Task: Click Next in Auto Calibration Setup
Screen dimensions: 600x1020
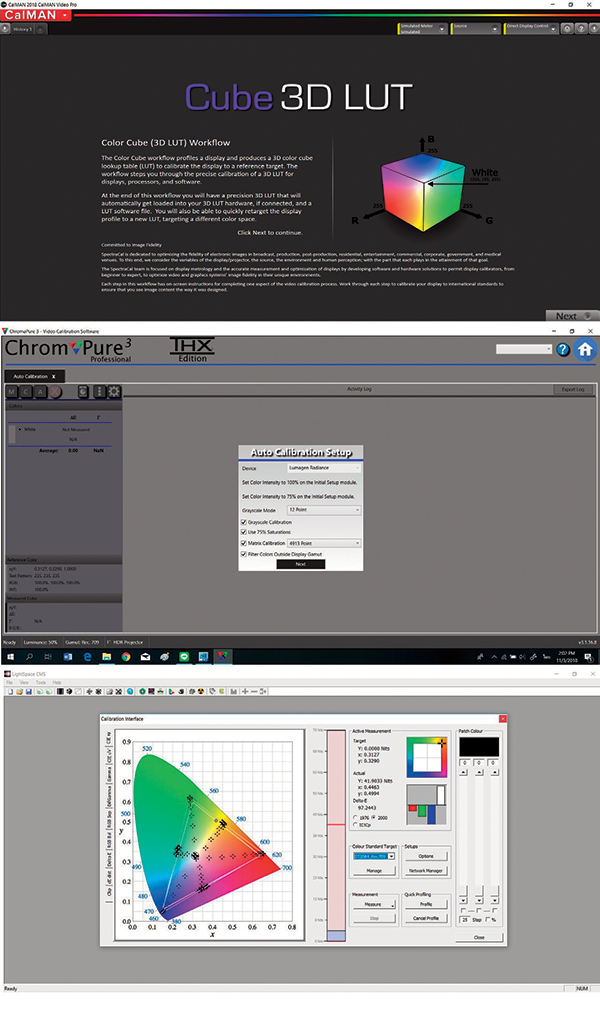Action: (x=301, y=564)
